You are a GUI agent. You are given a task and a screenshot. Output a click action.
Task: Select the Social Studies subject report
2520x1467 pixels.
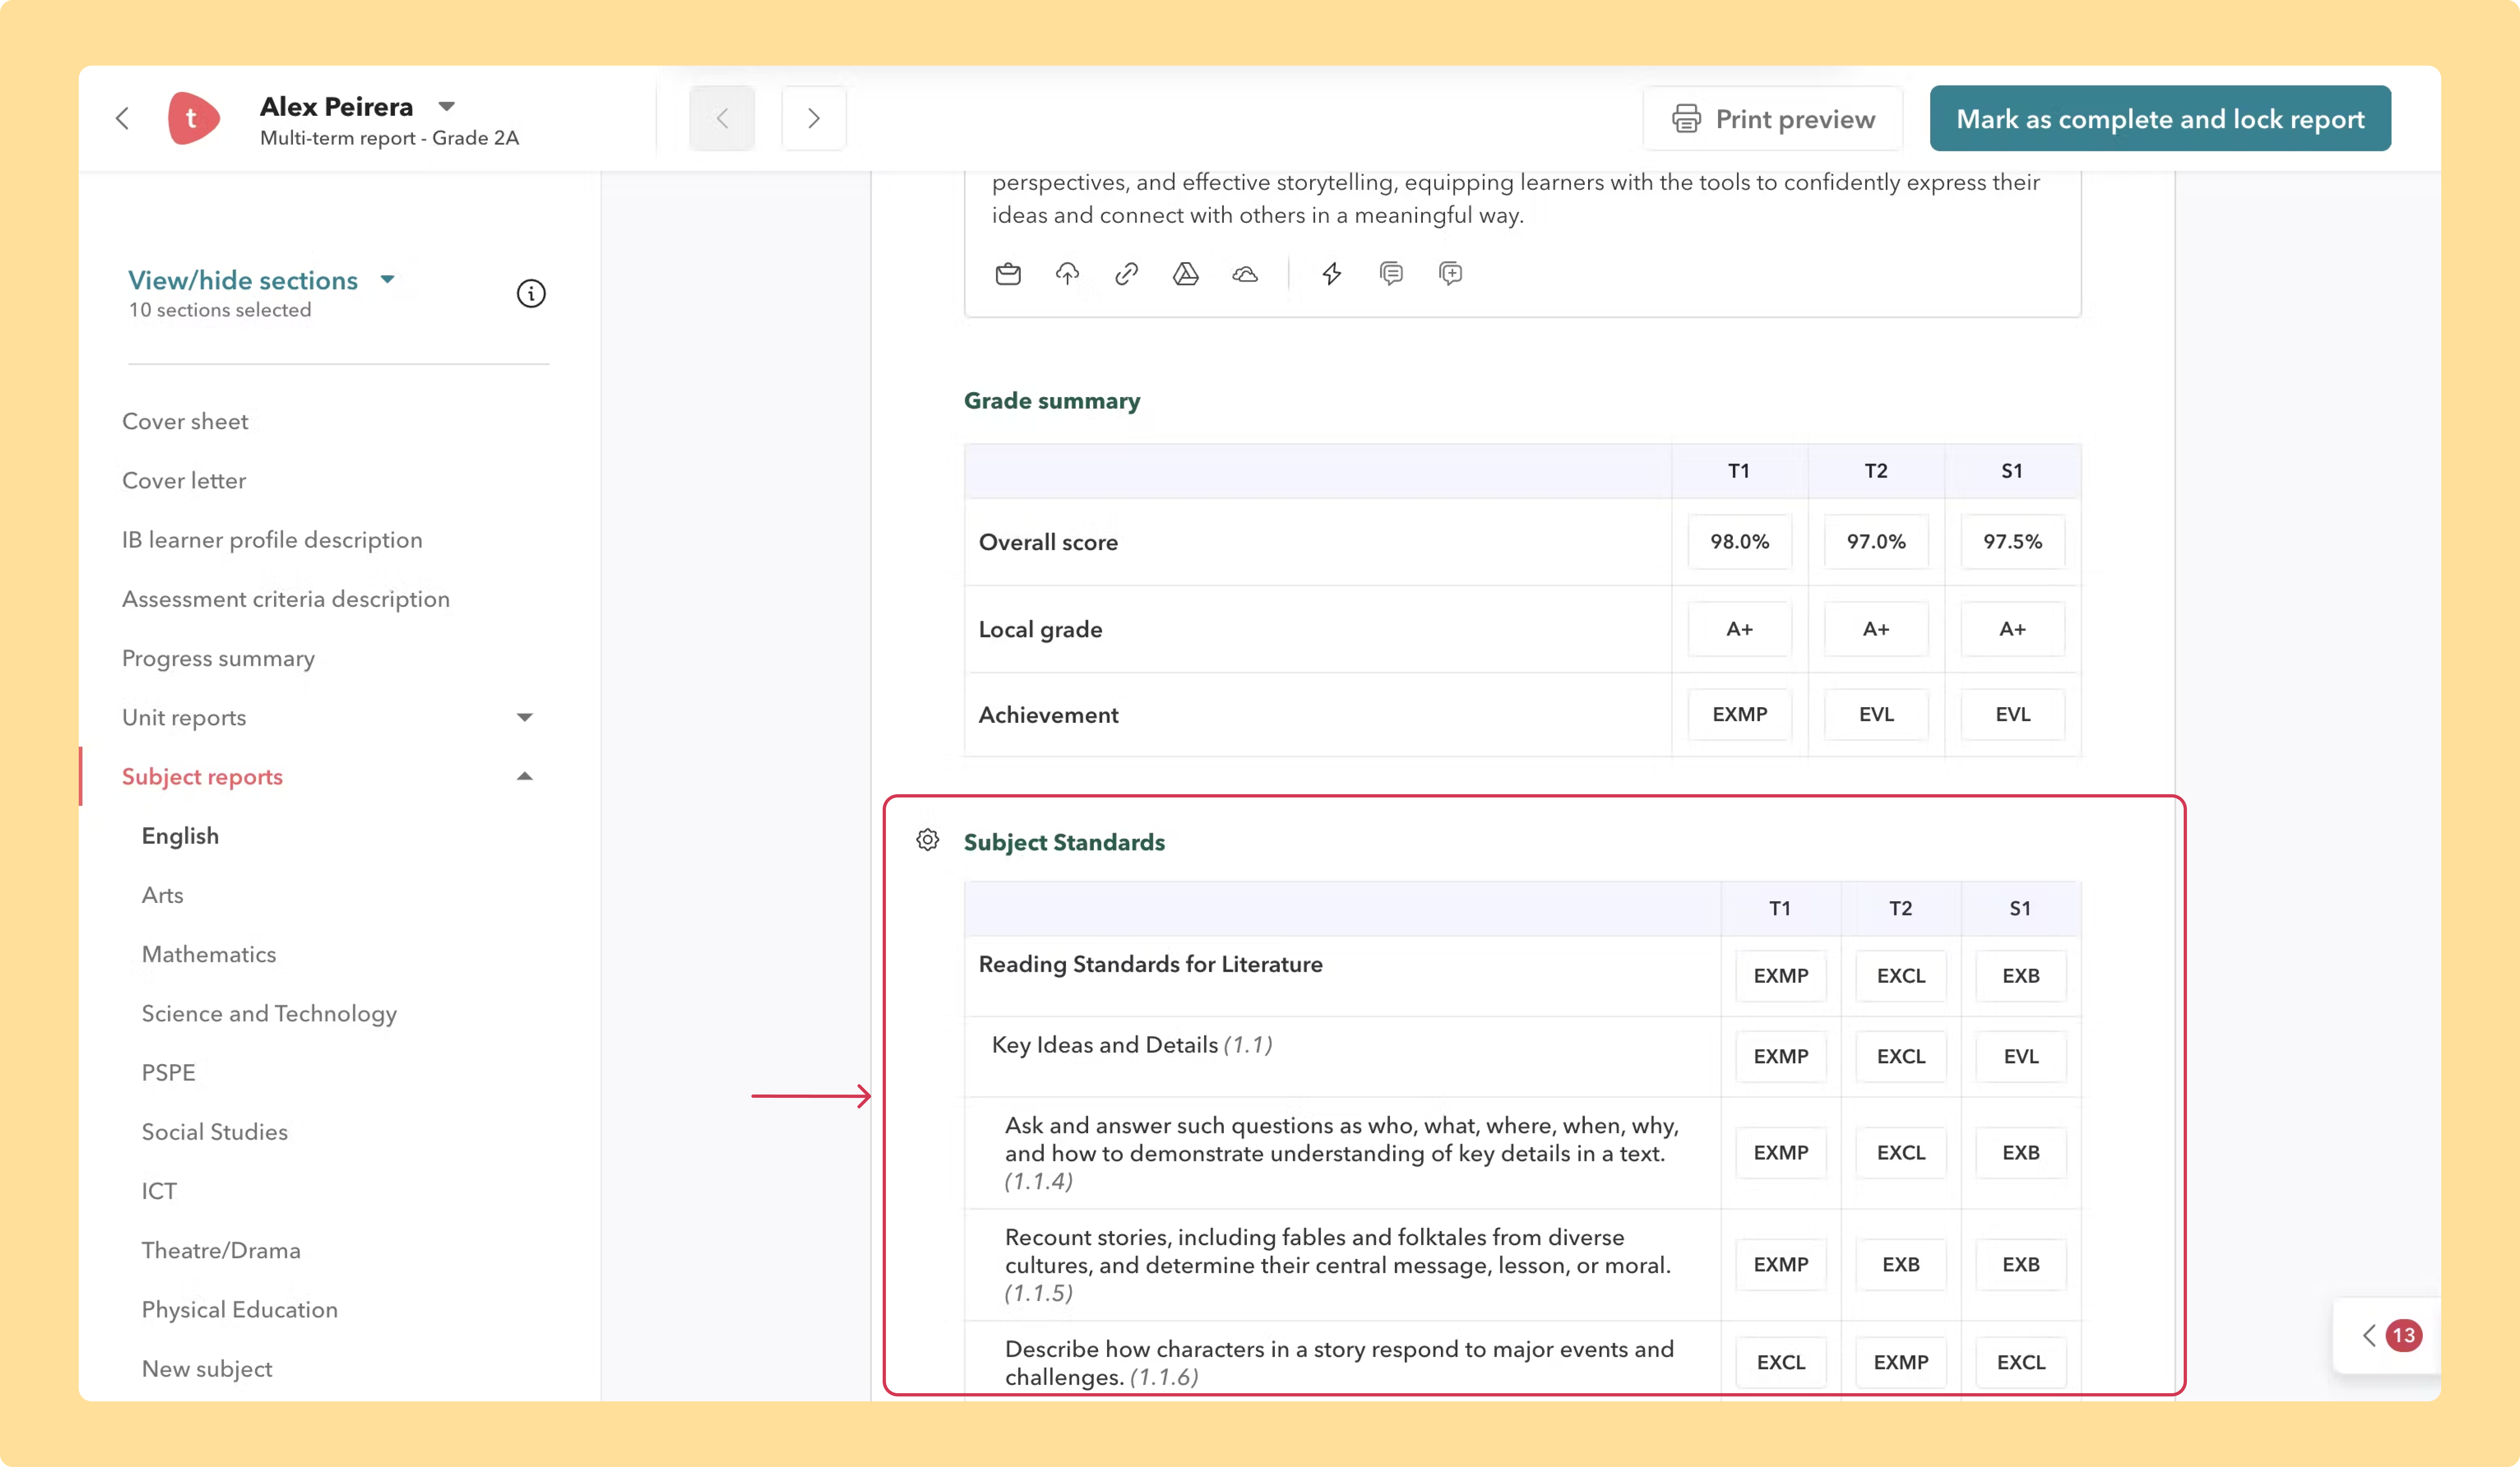tap(215, 1132)
